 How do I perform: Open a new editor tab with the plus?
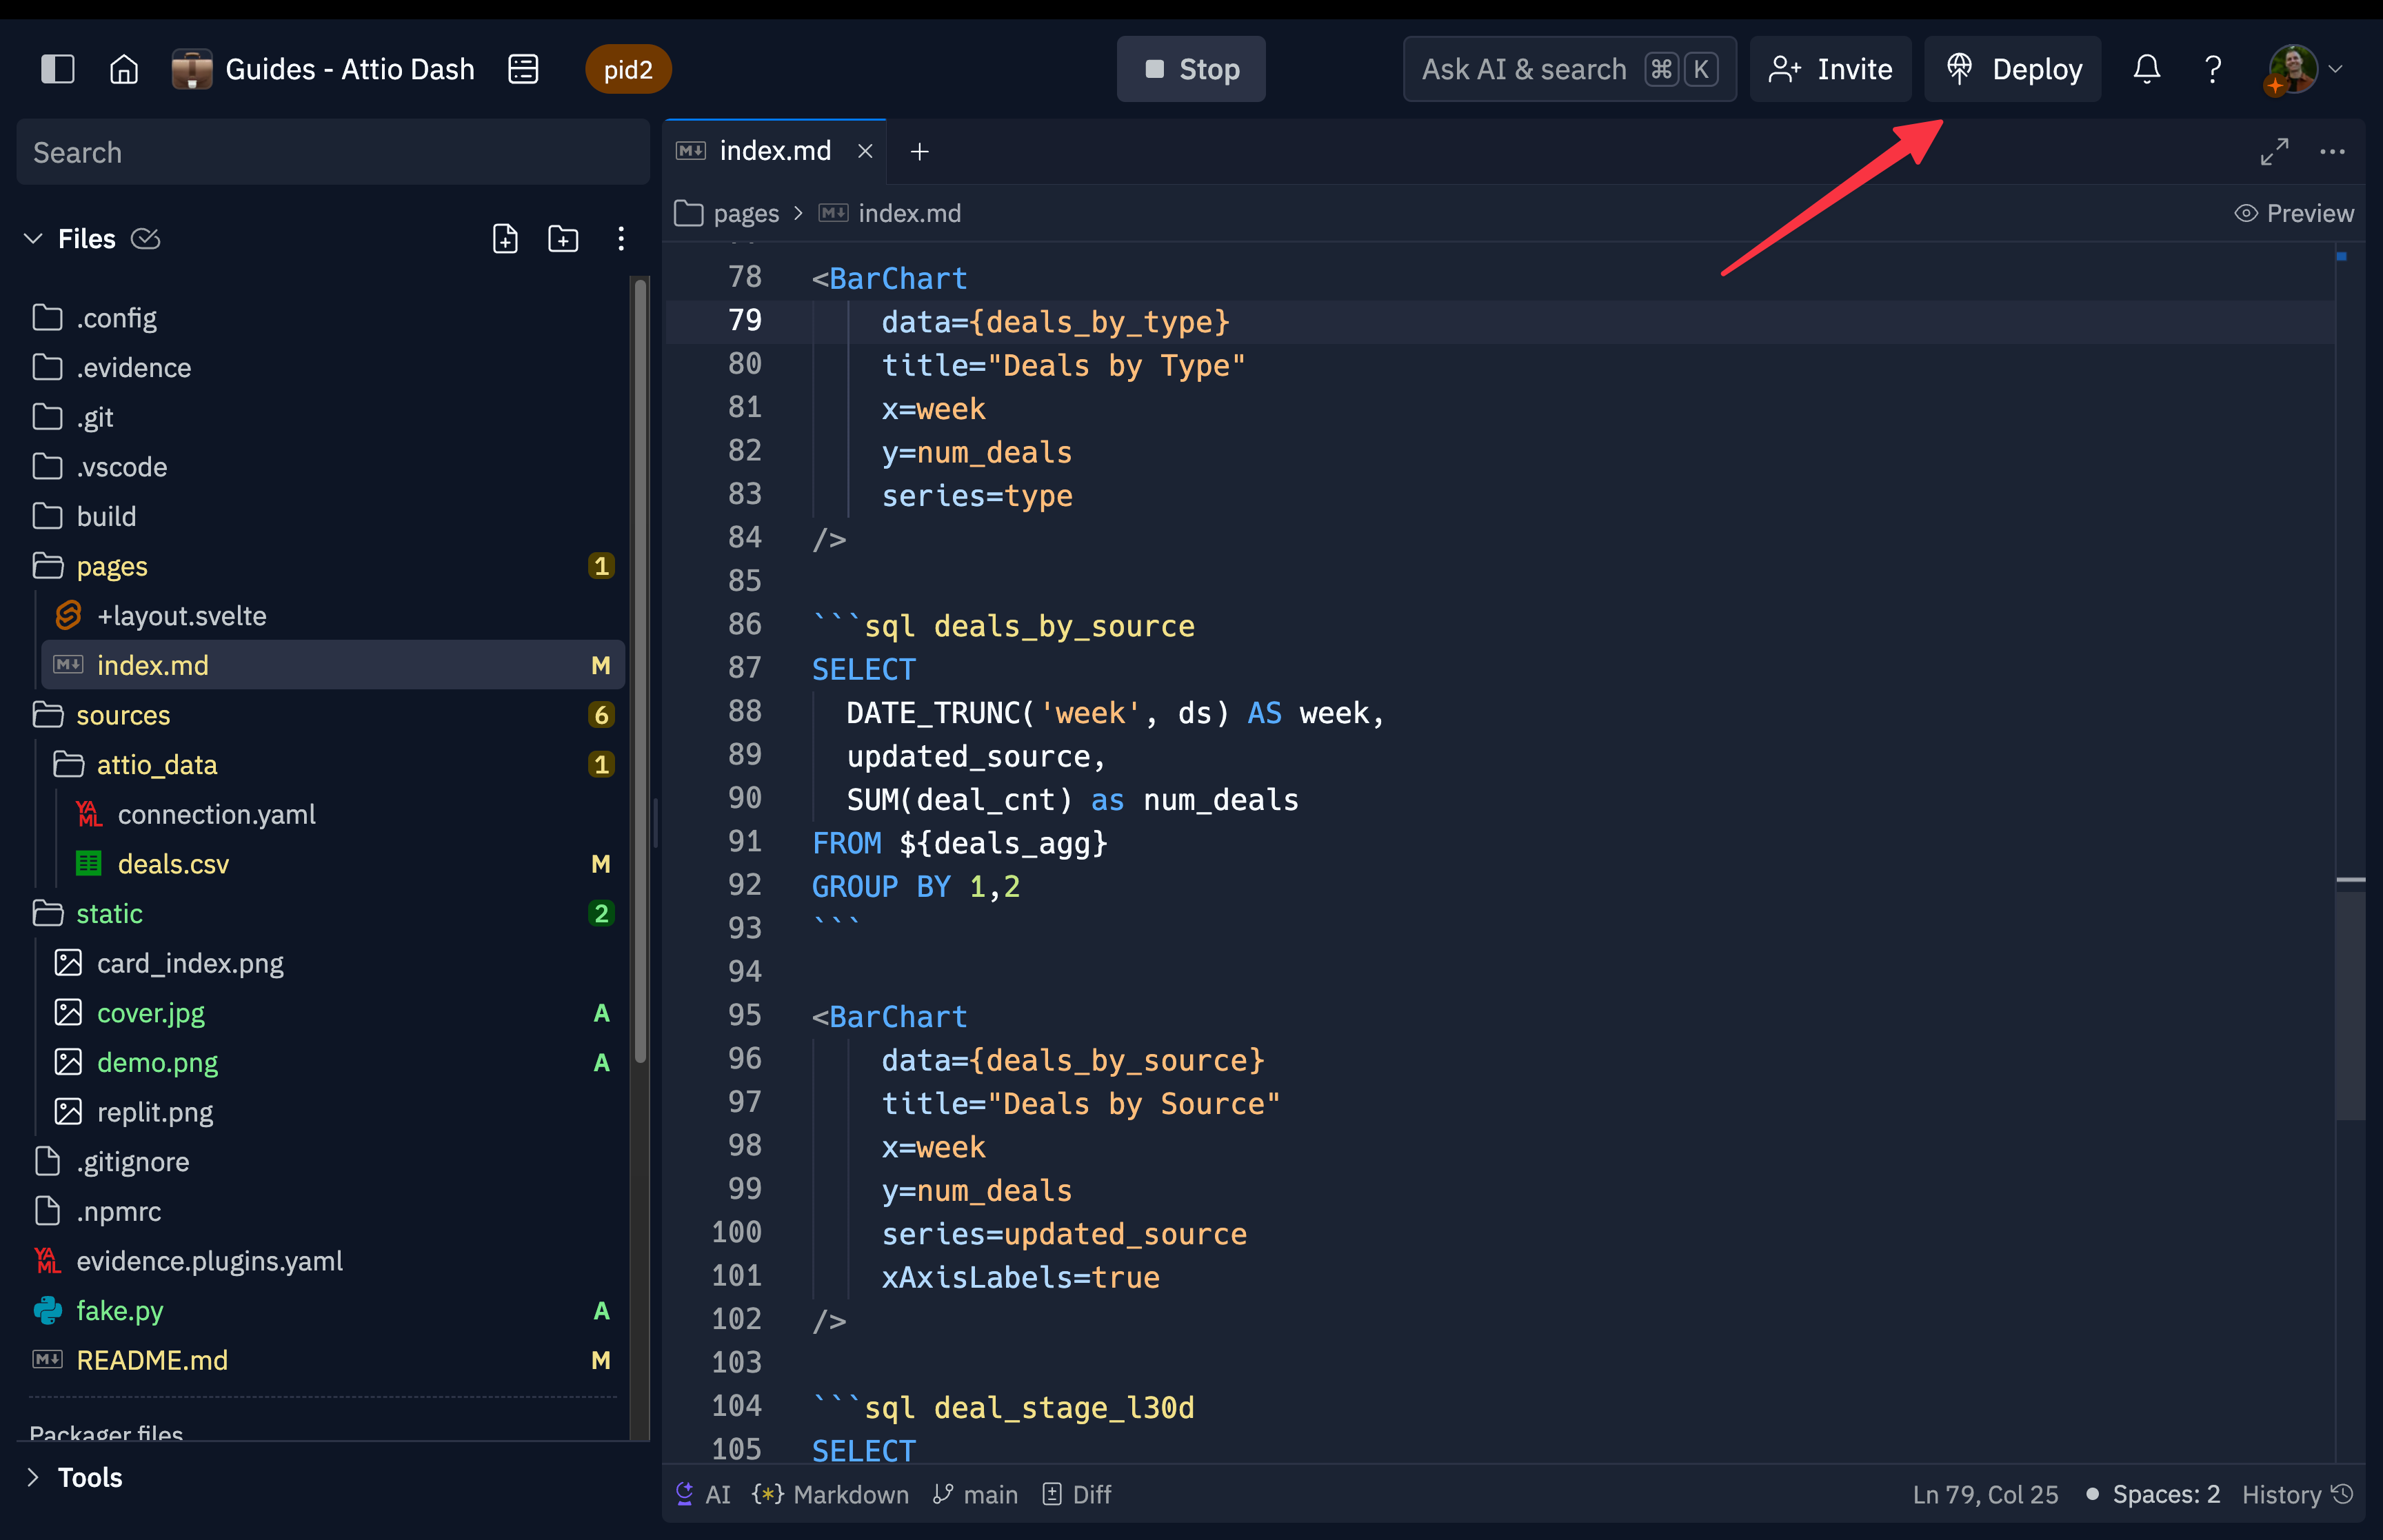[x=919, y=151]
